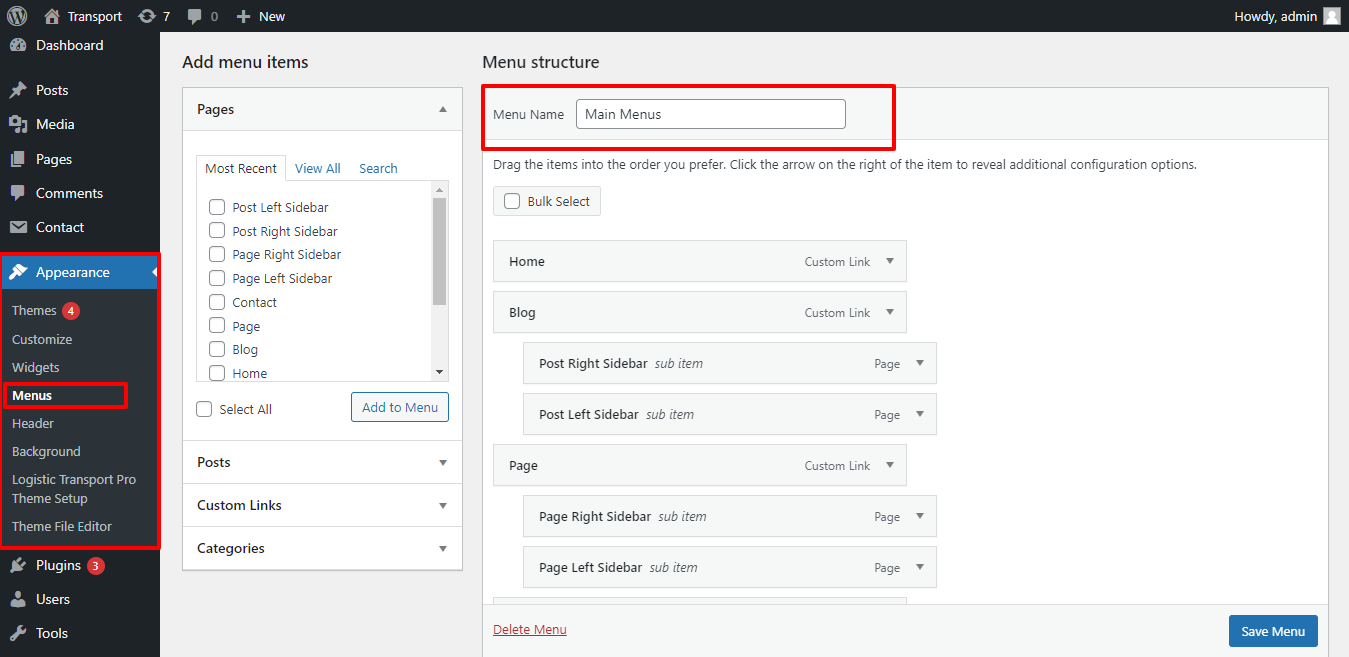Click into the Menu Name text field
Screen dimensions: 1349x657
(710, 114)
